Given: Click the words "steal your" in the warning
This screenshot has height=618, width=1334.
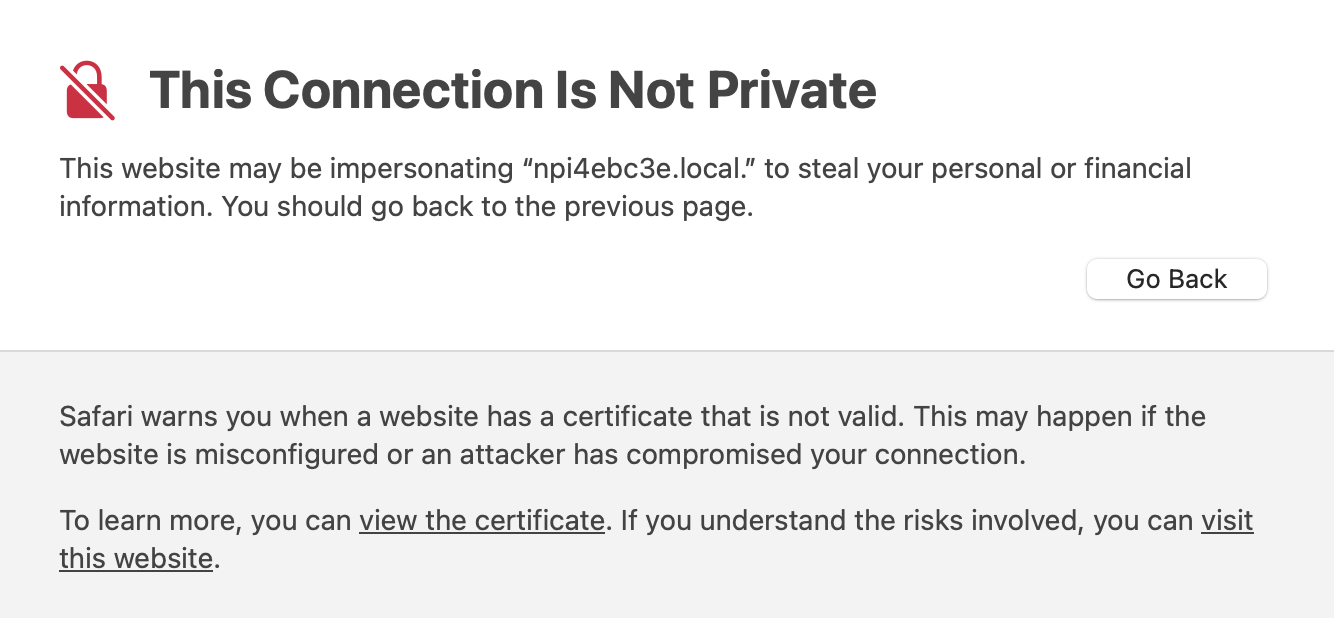Looking at the screenshot, I should [x=863, y=168].
